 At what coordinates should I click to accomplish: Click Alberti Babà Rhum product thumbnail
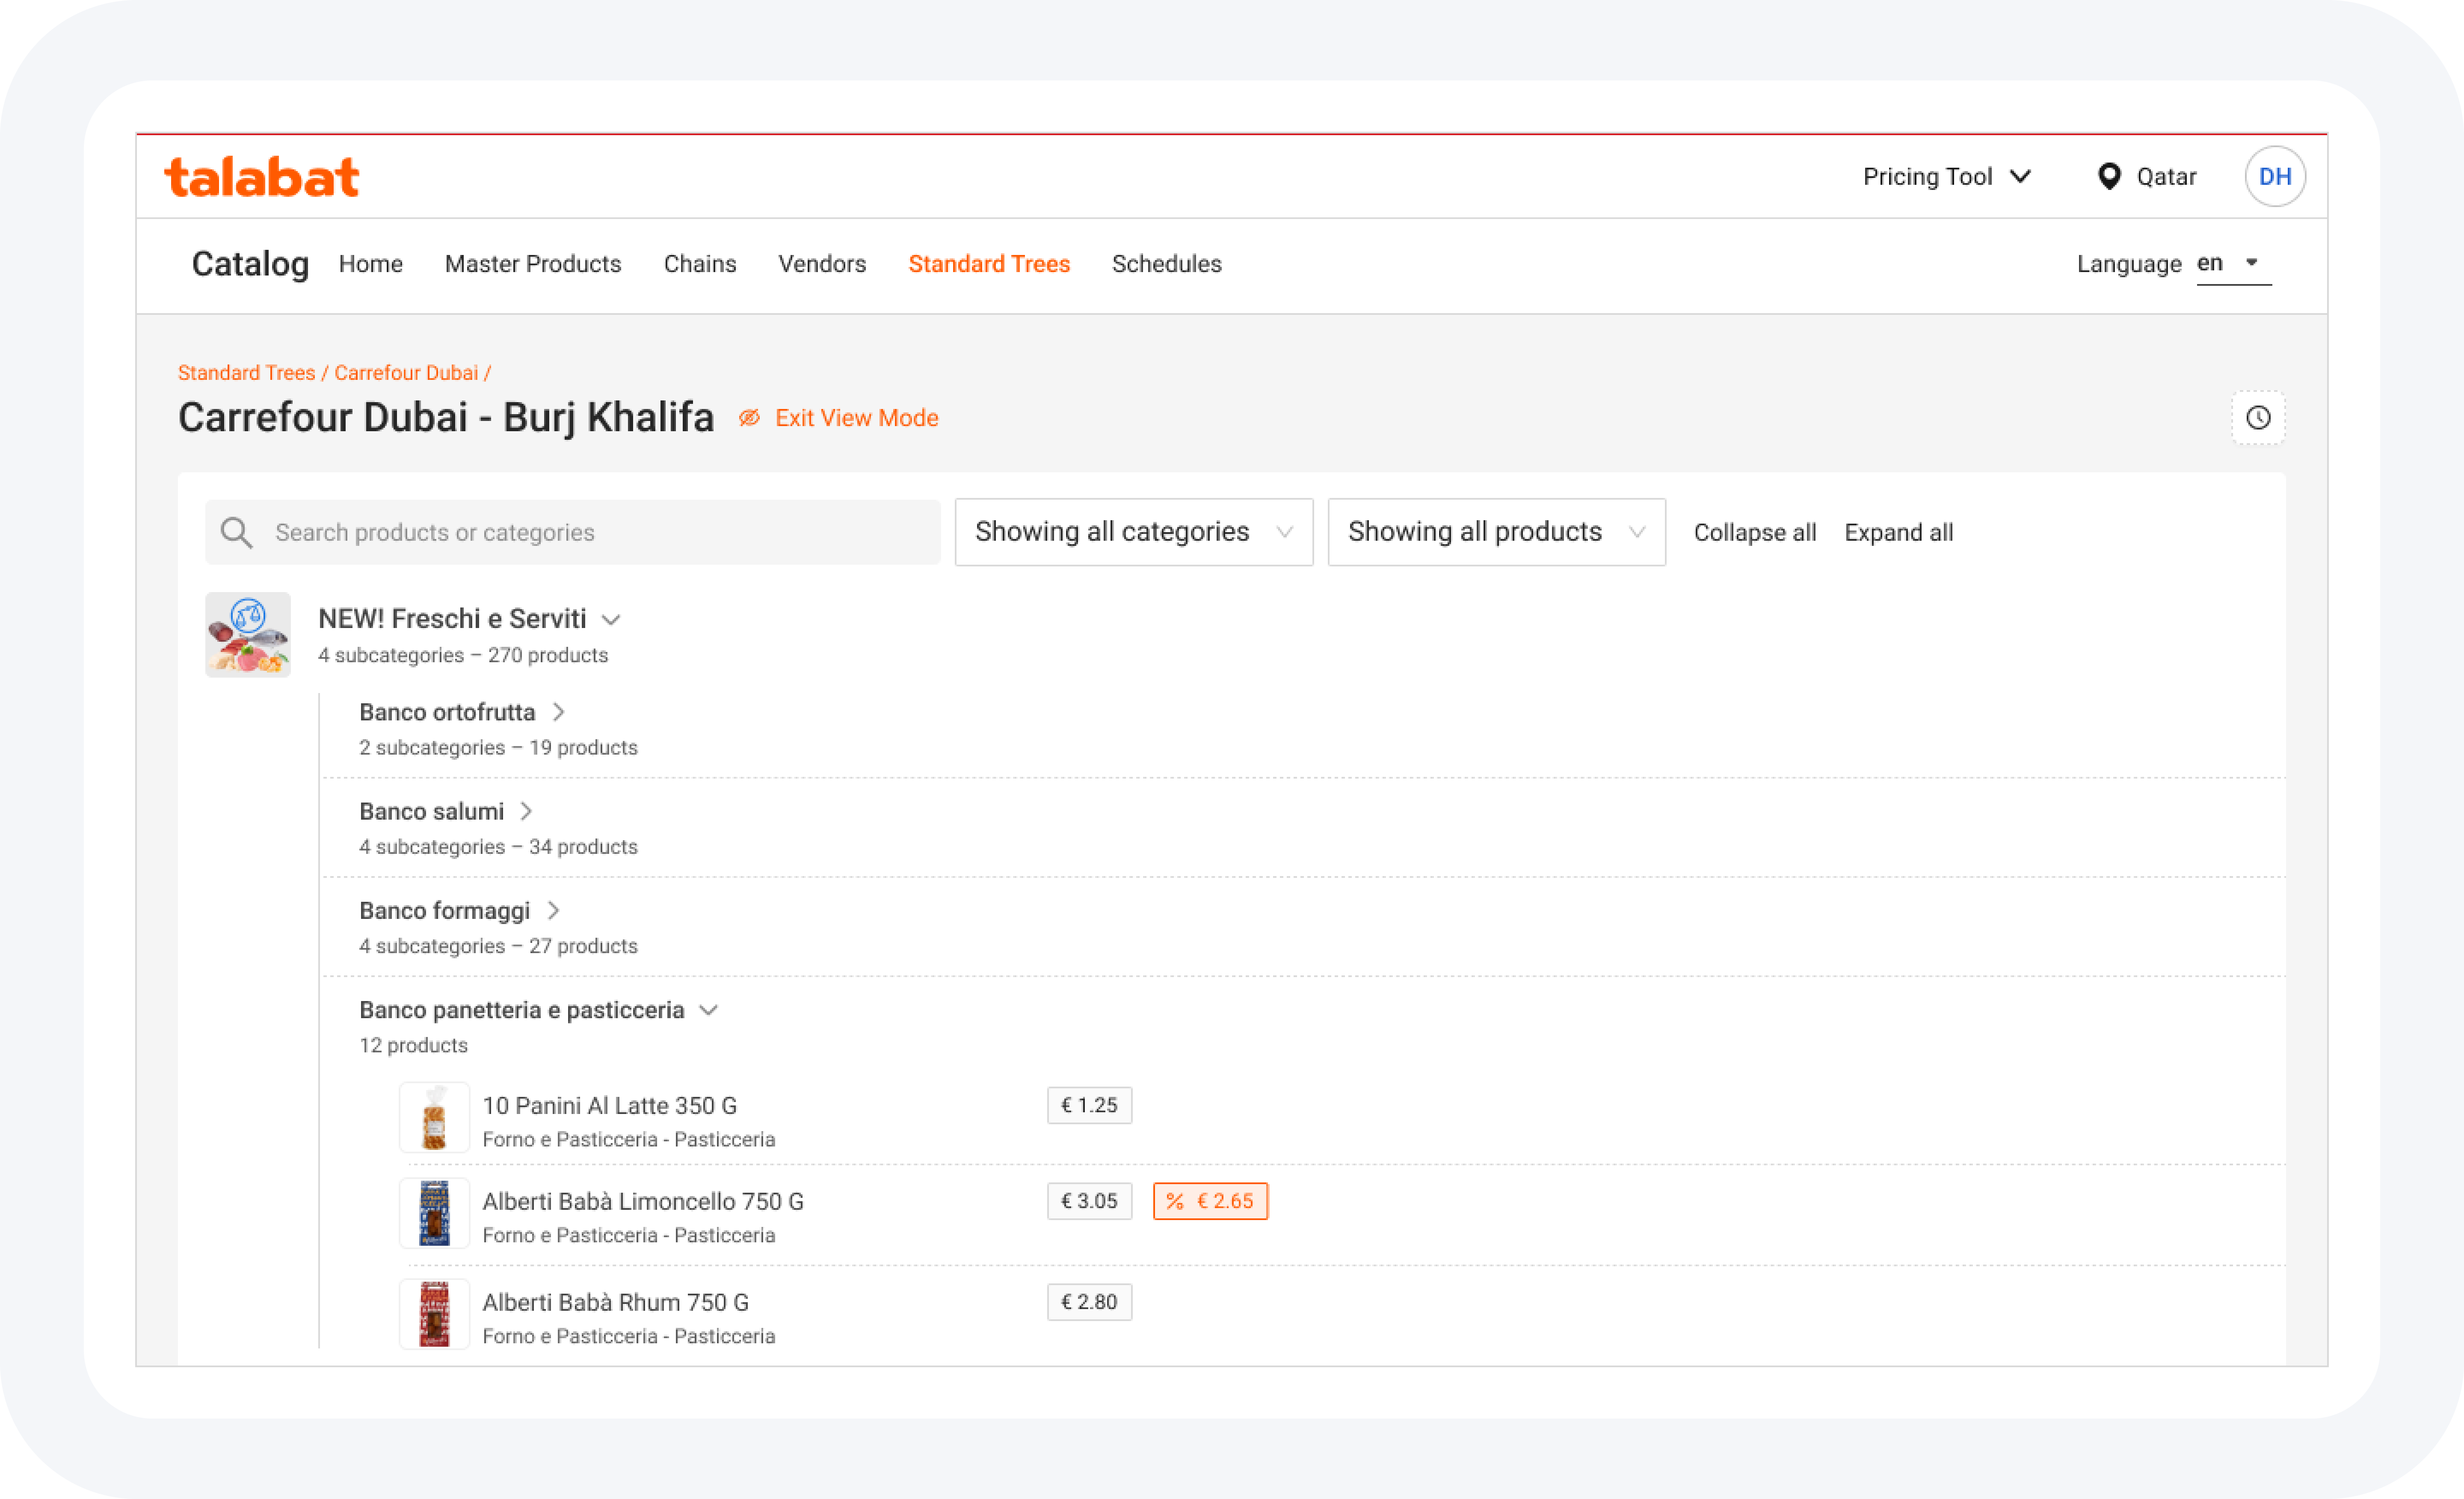pos(434,1314)
